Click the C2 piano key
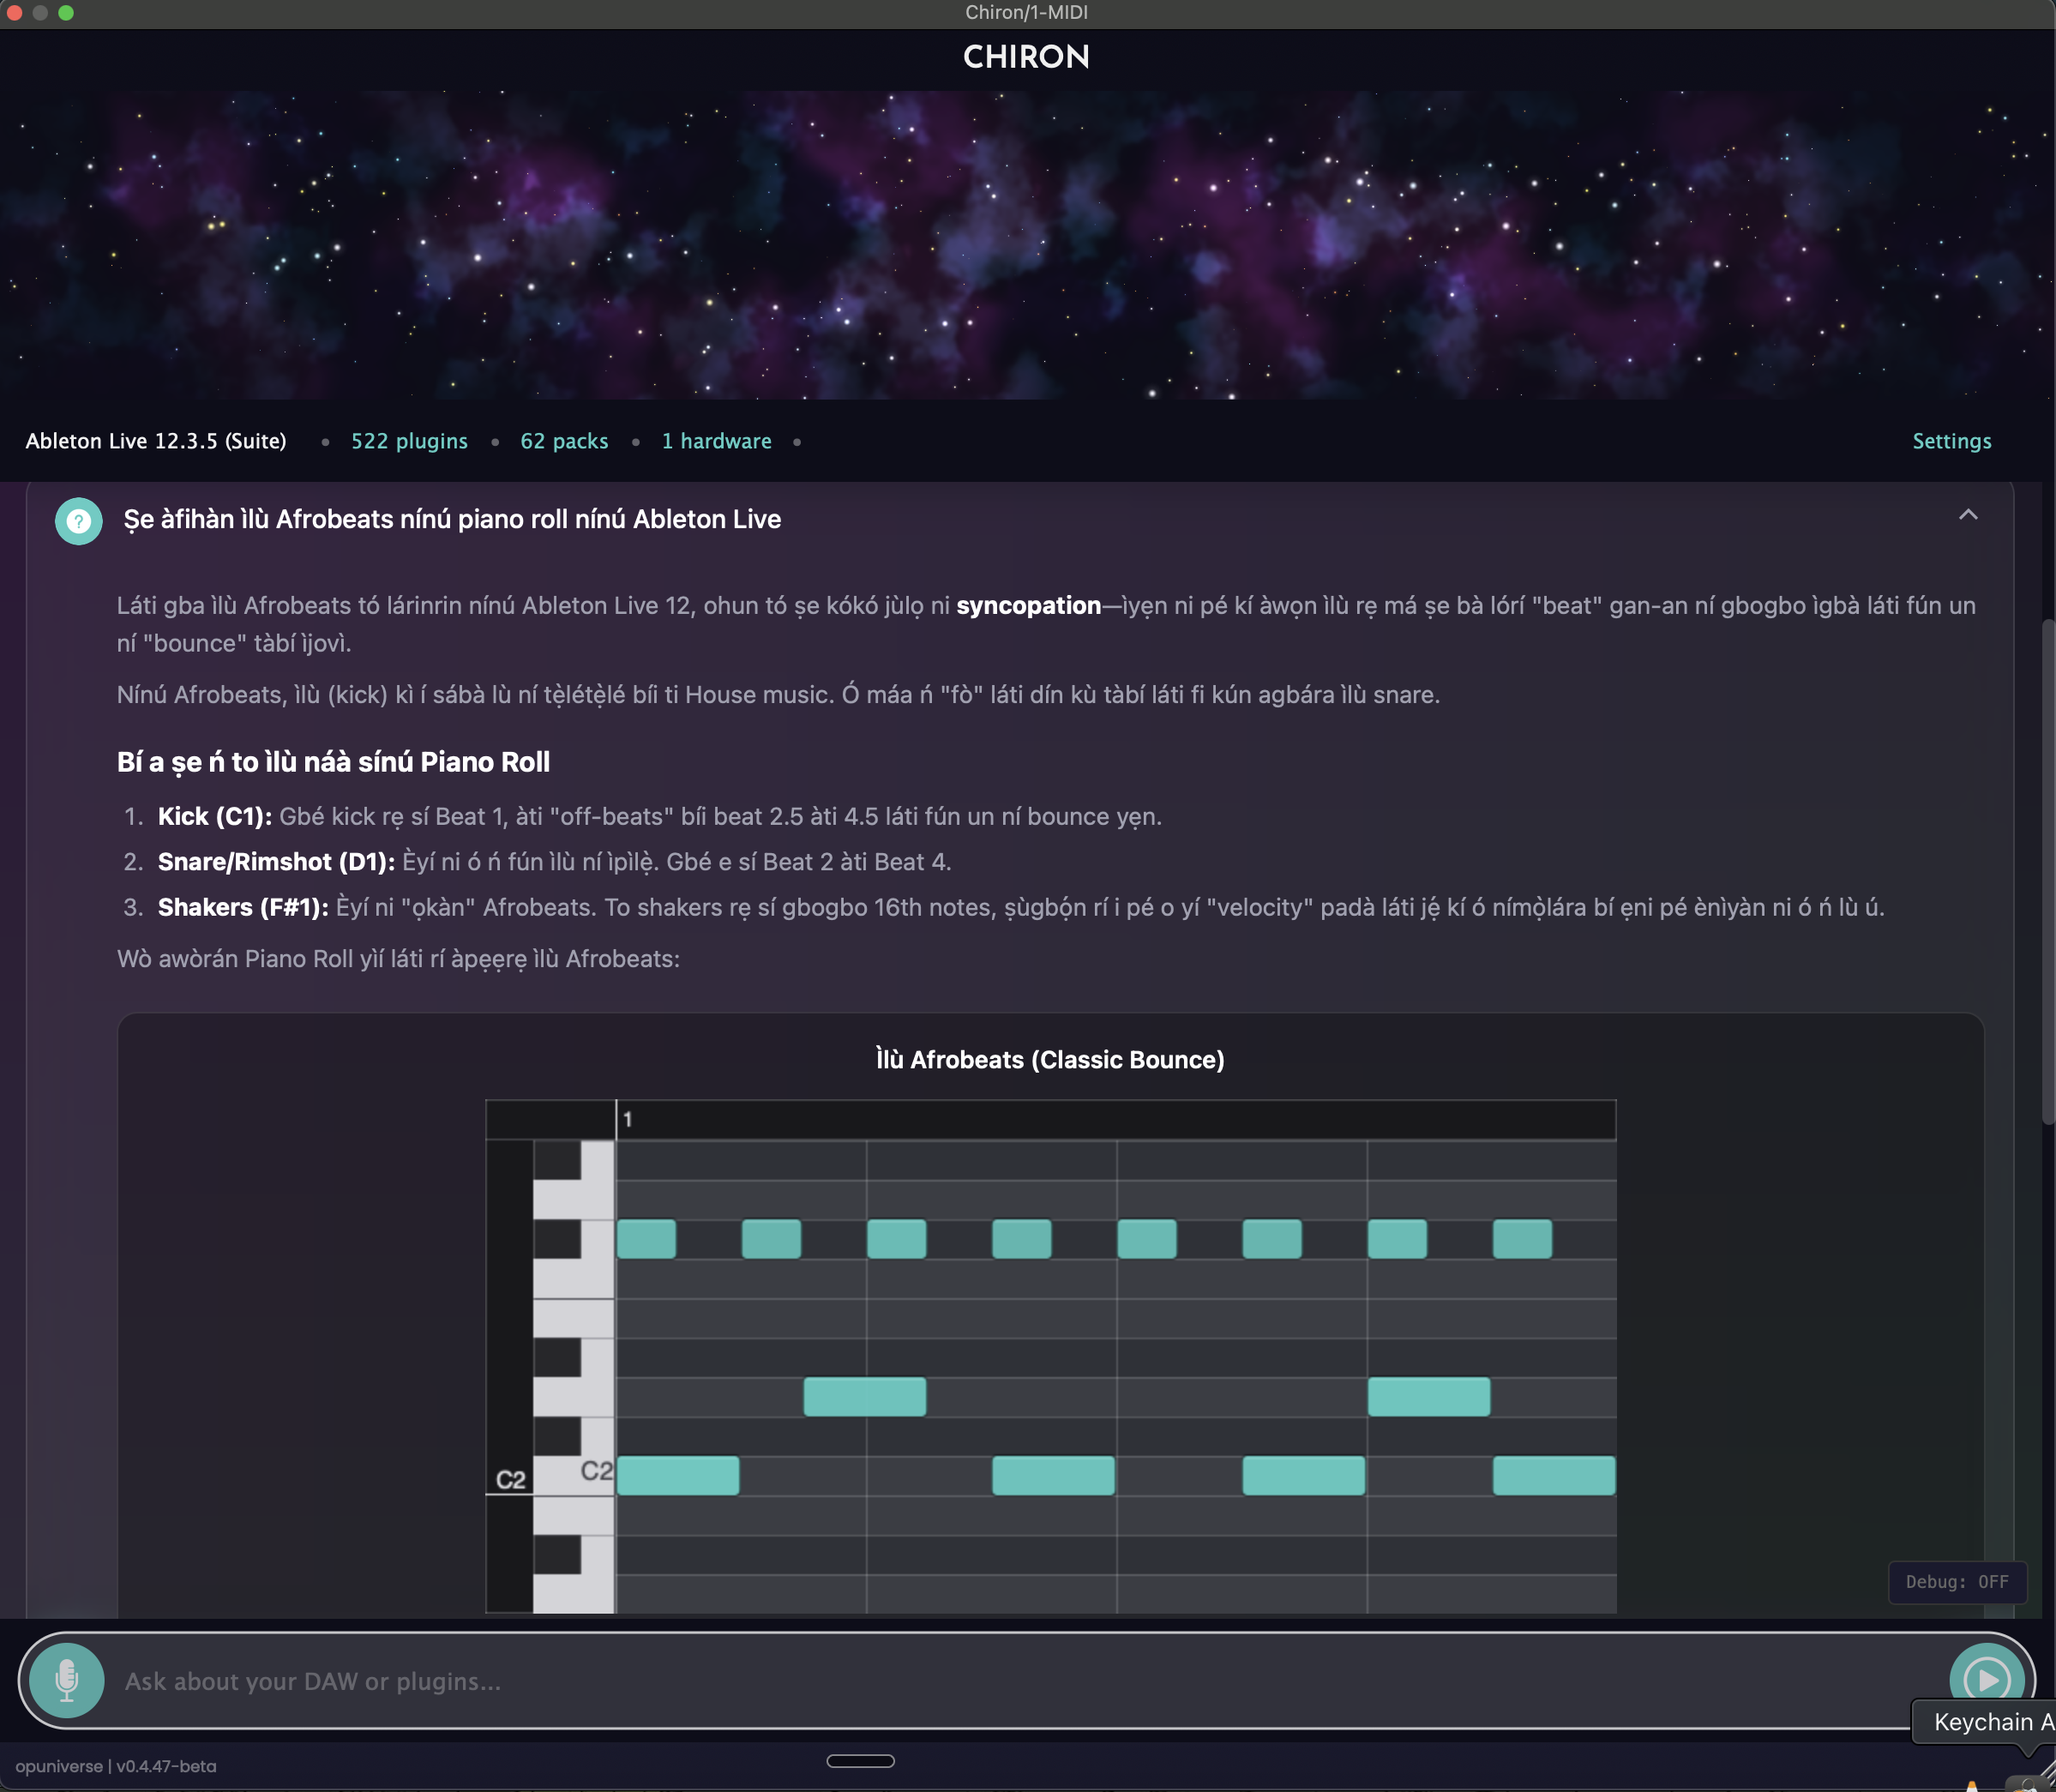The width and height of the screenshot is (2056, 1792). 573,1476
